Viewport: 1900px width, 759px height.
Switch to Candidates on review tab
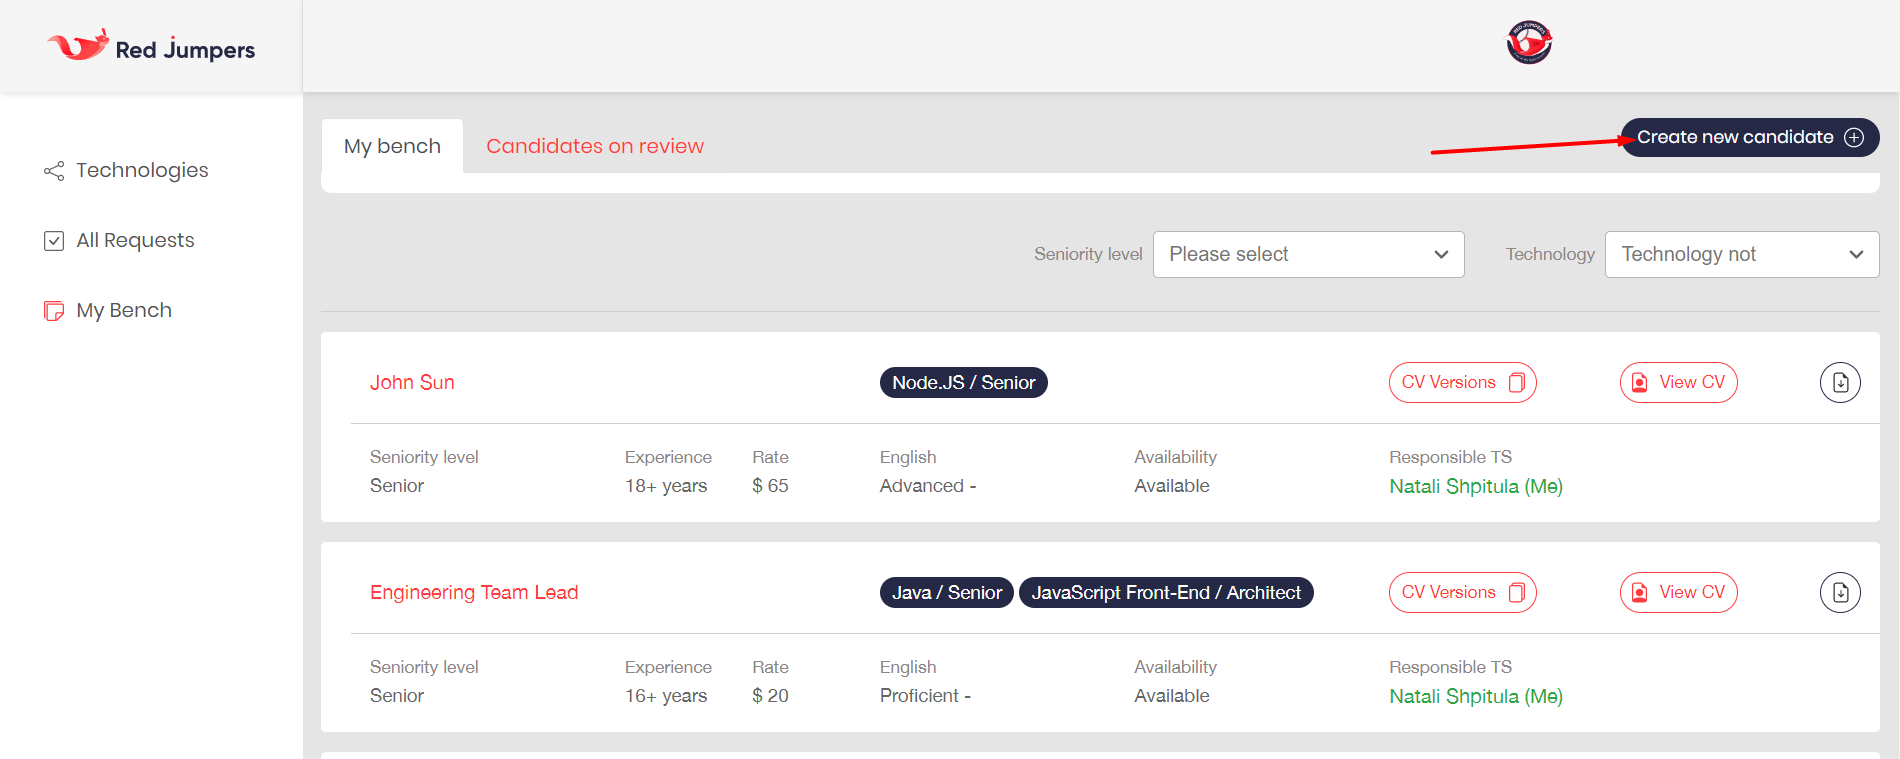tap(595, 146)
